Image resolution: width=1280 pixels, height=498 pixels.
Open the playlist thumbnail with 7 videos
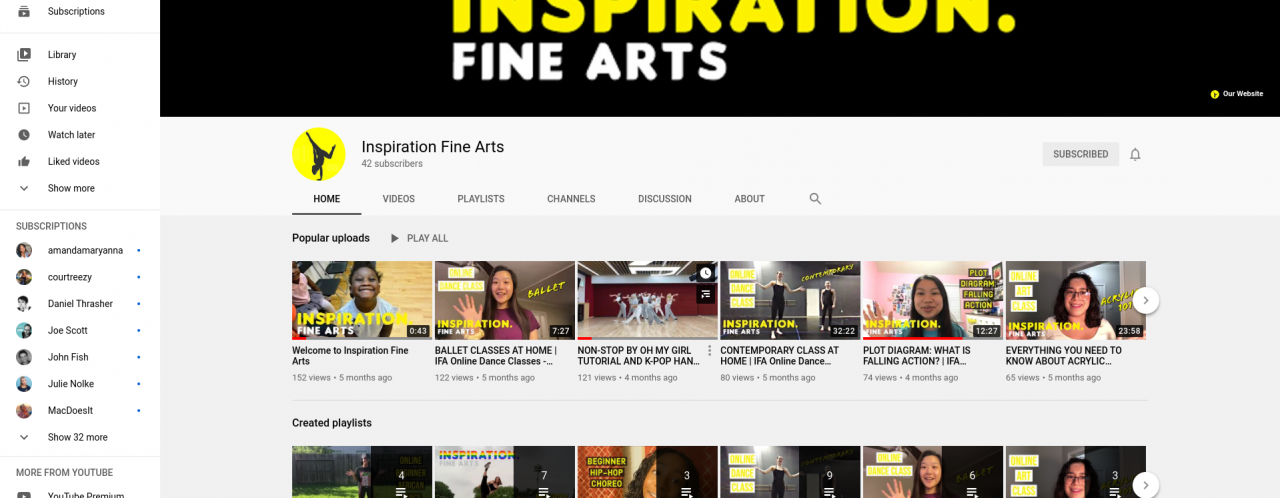505,472
